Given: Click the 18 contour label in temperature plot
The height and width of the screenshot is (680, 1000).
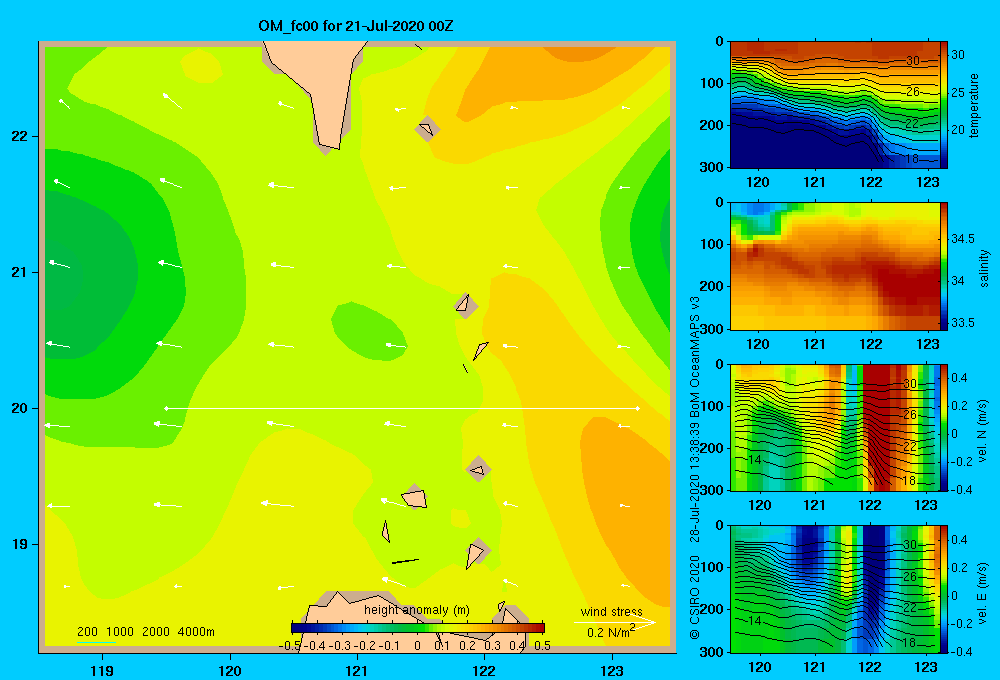Looking at the screenshot, I should 912,158.
